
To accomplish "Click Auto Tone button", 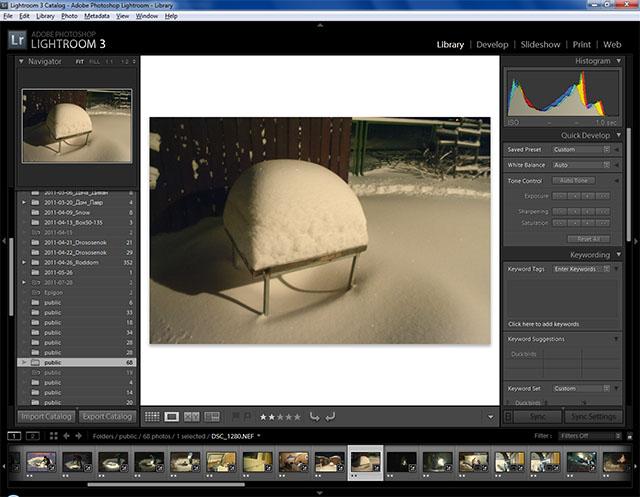I will click(573, 180).
